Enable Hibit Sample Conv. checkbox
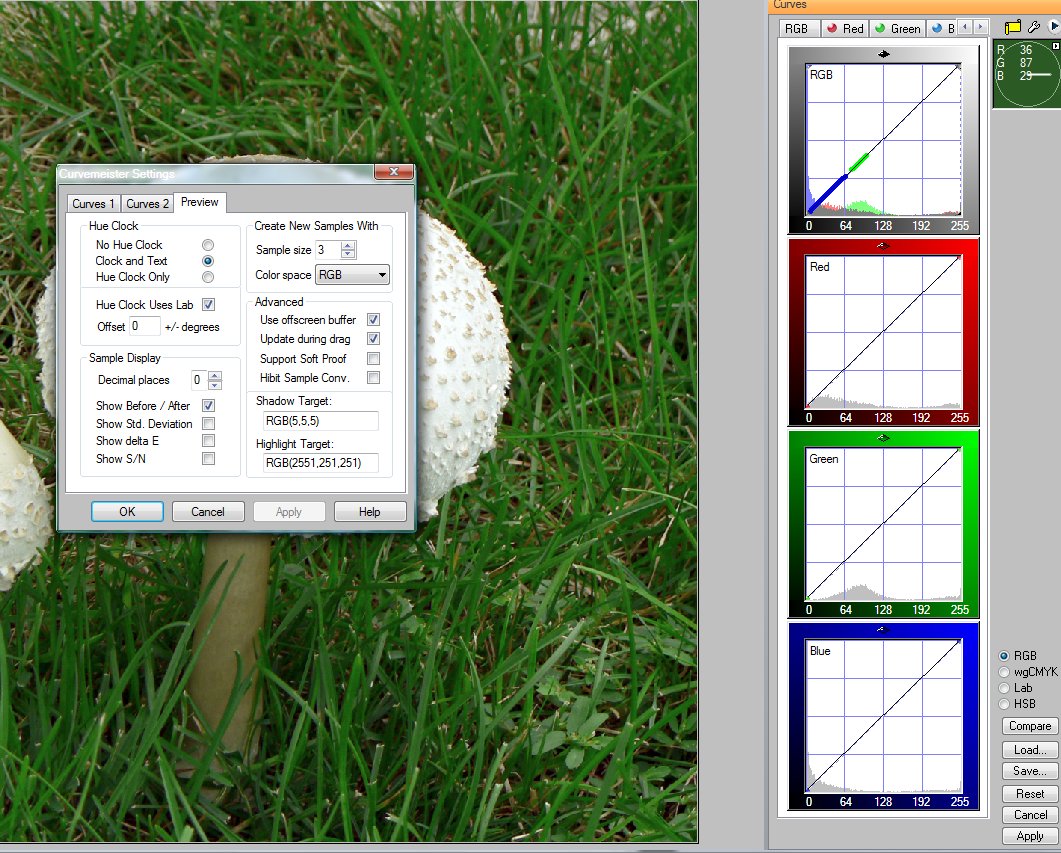The height and width of the screenshot is (853, 1061). [x=373, y=377]
